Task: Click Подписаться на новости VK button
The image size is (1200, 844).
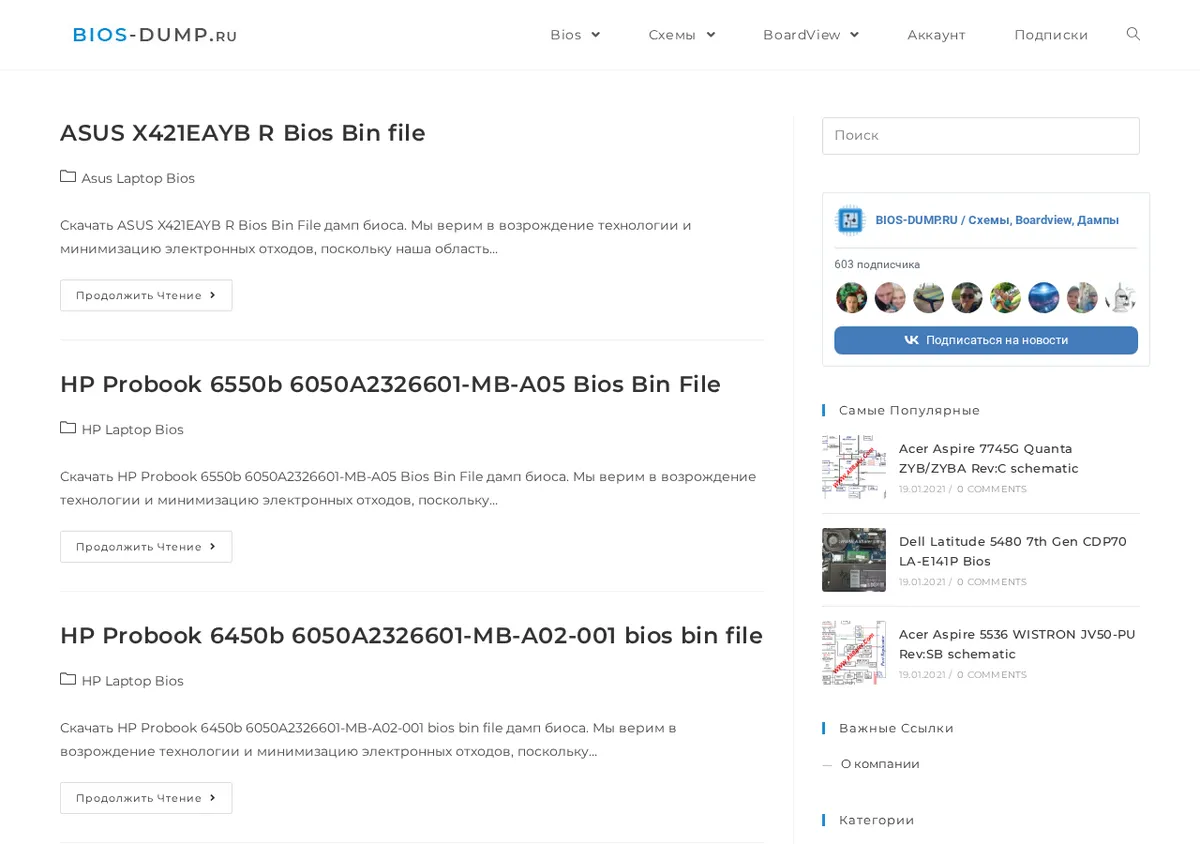Action: (x=986, y=340)
